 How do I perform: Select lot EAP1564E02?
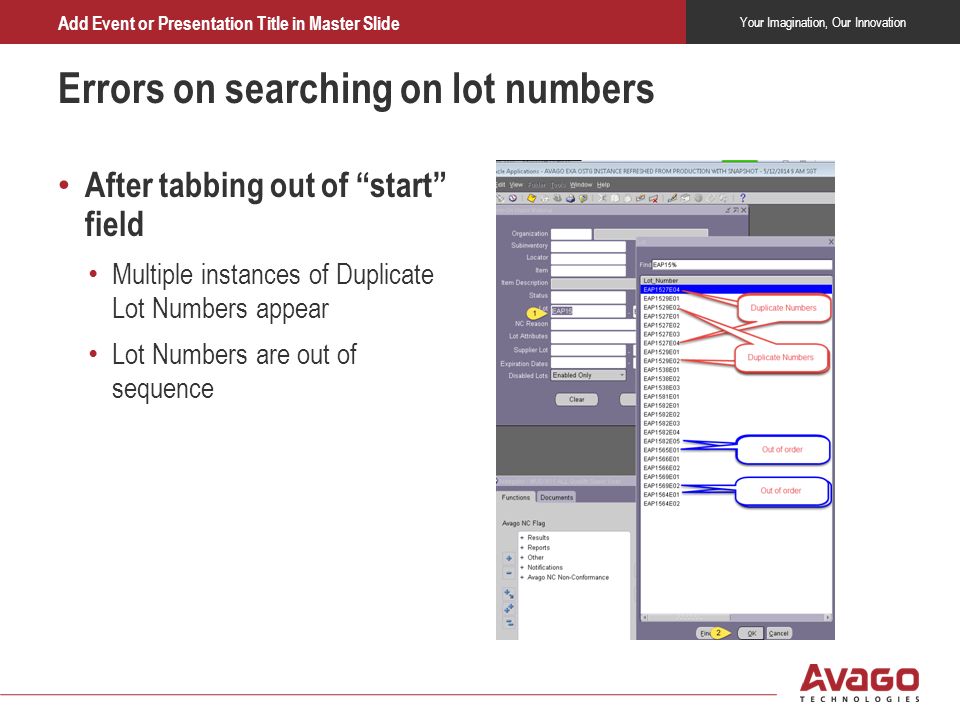click(661, 503)
